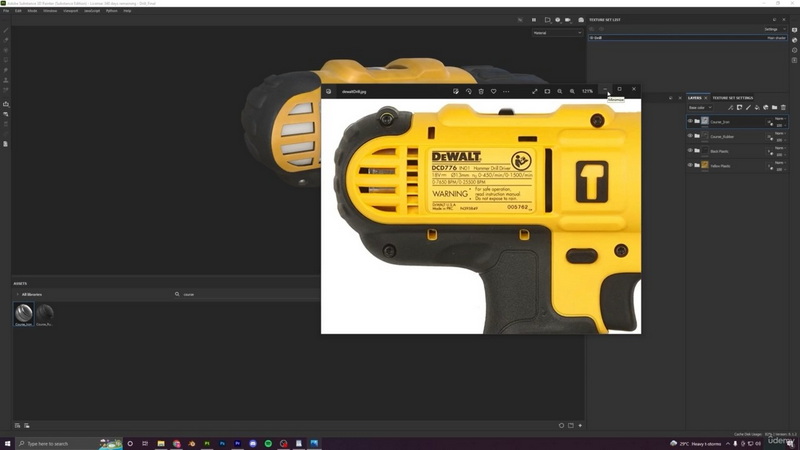
Task: Open the File menu
Action: pos(6,11)
